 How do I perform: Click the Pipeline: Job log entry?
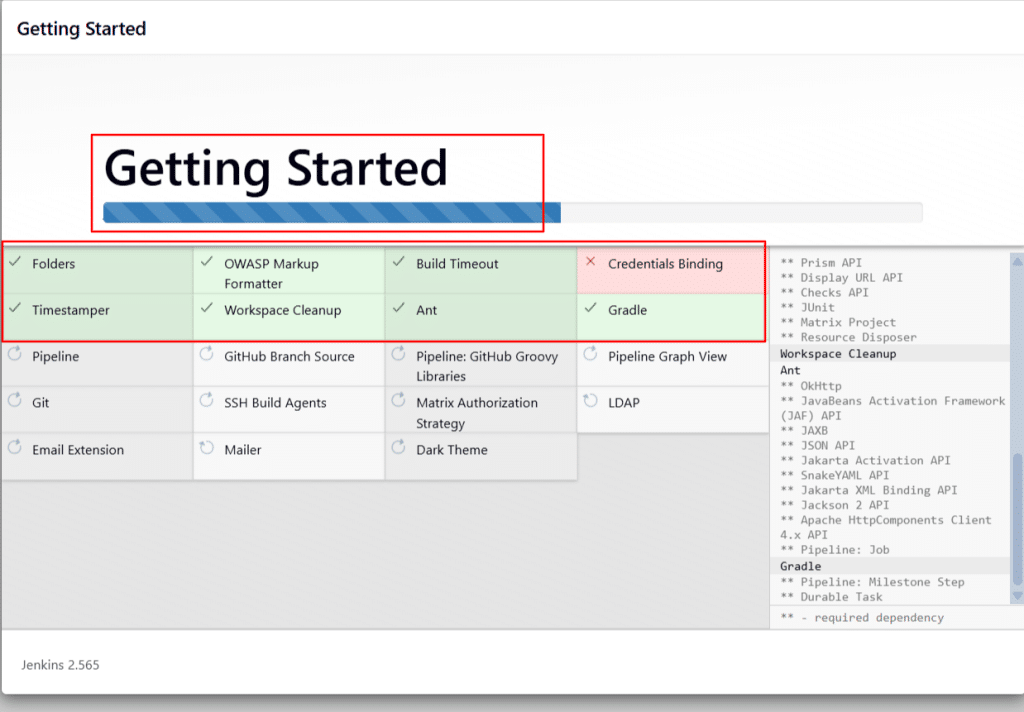click(x=835, y=549)
